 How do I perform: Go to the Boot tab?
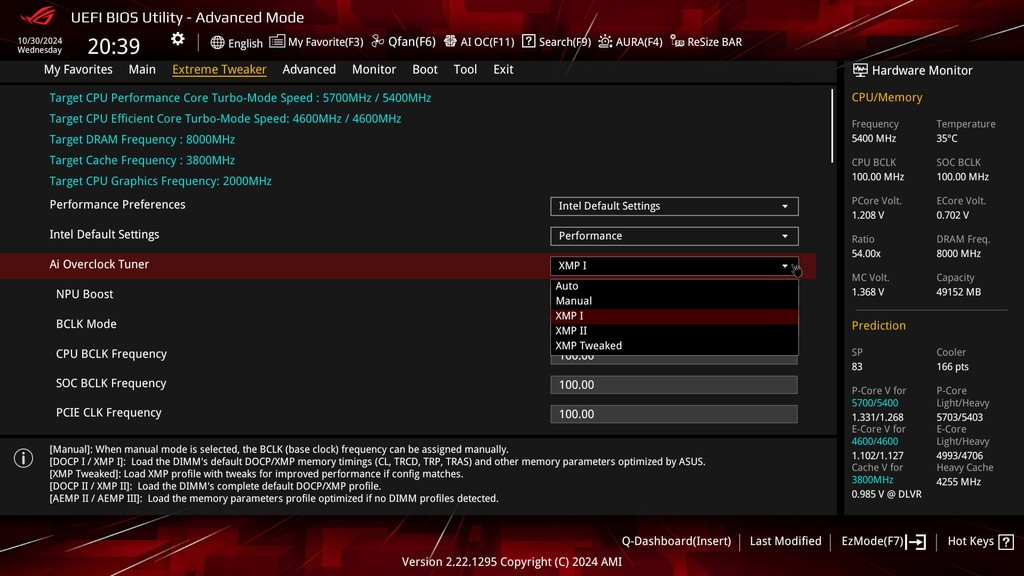pos(424,69)
